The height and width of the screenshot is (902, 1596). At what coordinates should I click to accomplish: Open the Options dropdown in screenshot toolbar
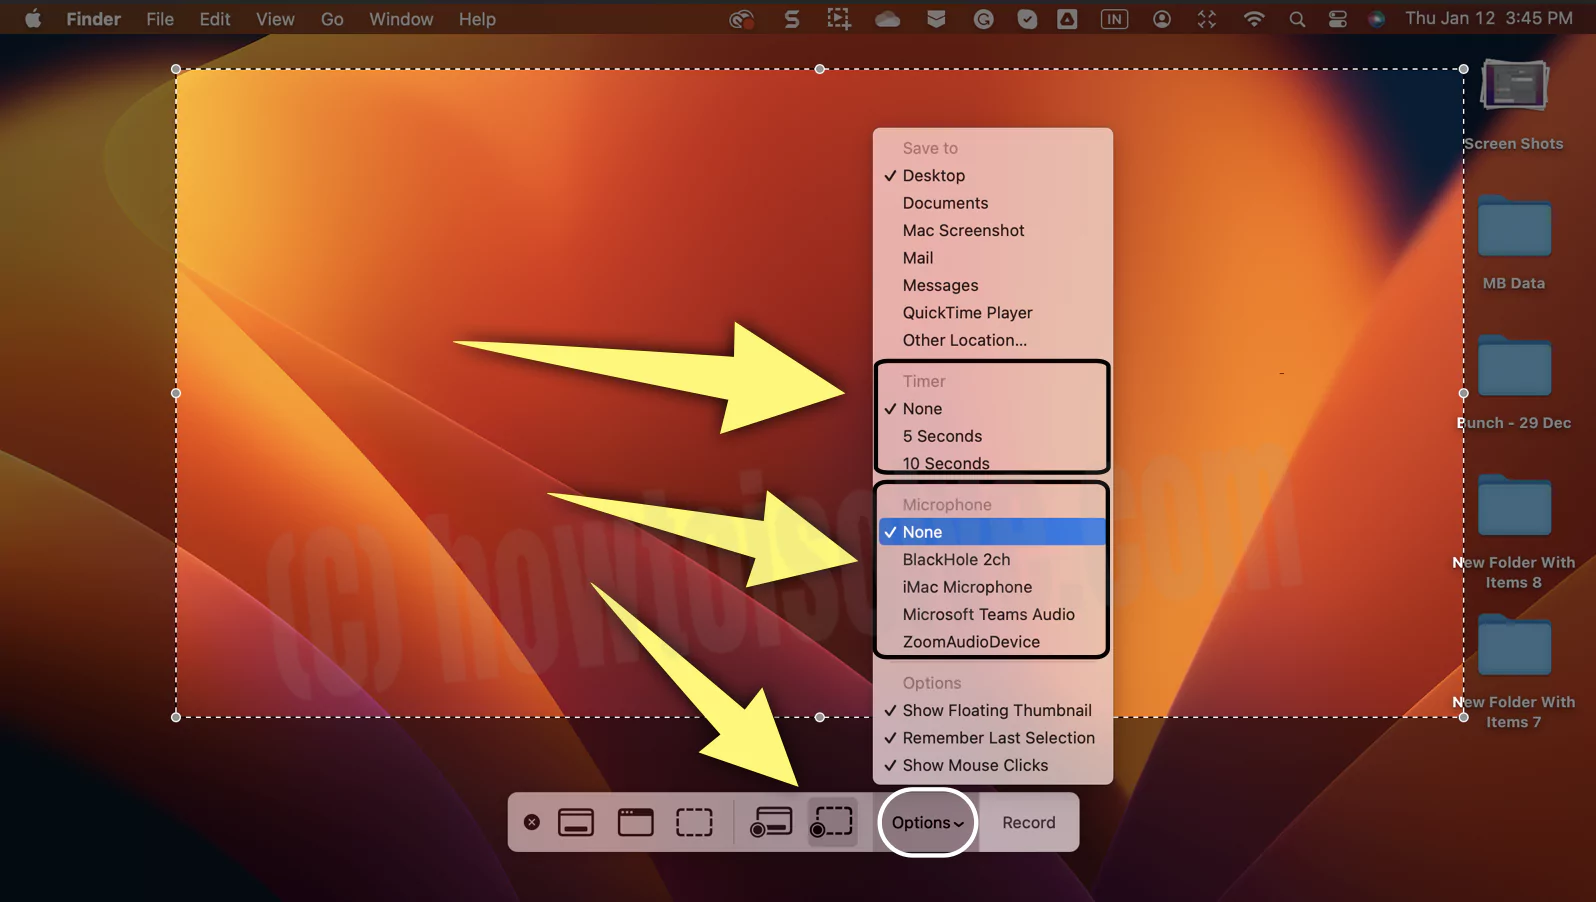(x=928, y=822)
